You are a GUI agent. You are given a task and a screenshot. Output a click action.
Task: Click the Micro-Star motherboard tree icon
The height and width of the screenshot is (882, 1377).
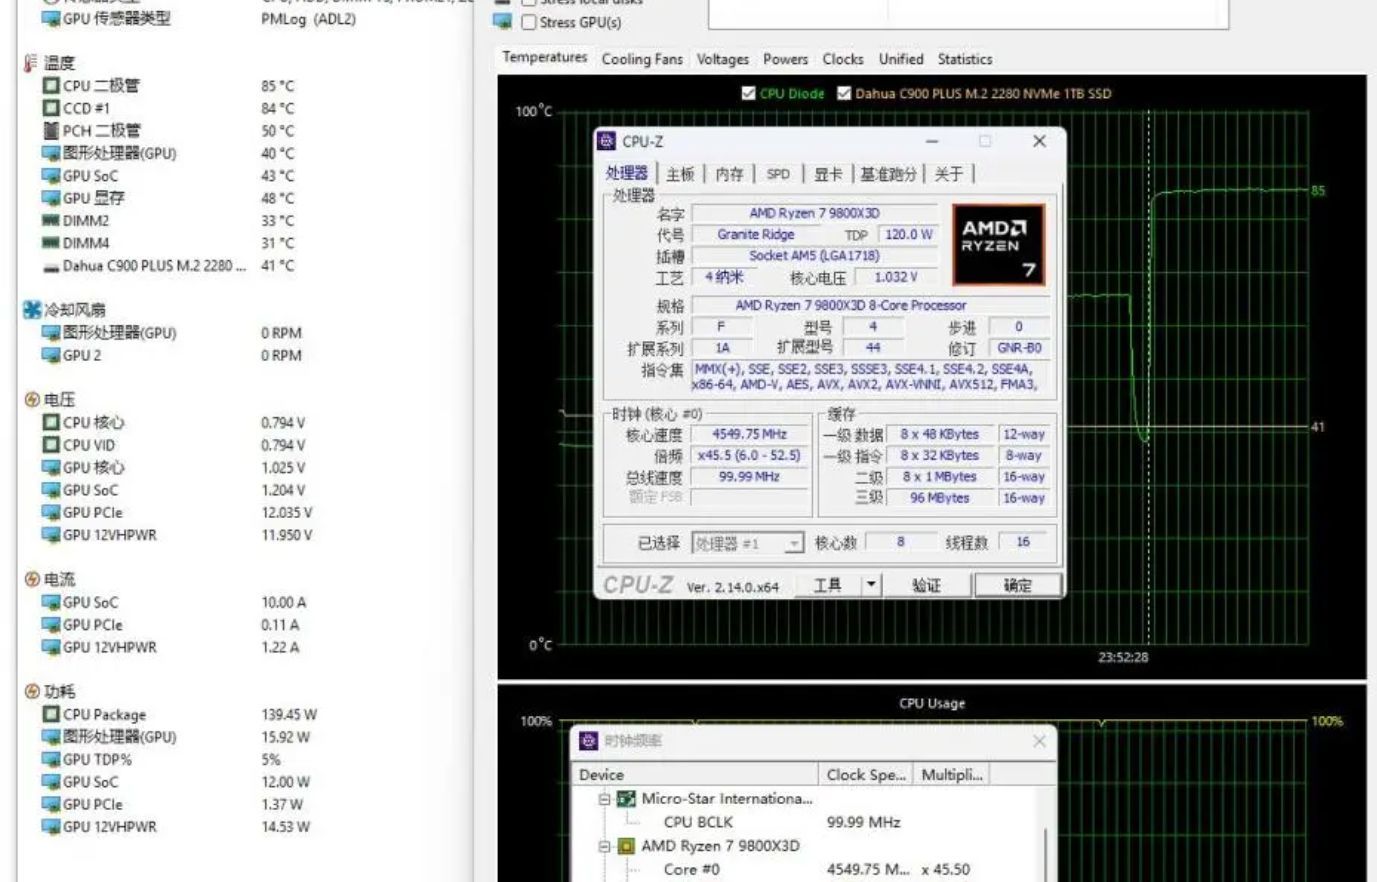(627, 799)
